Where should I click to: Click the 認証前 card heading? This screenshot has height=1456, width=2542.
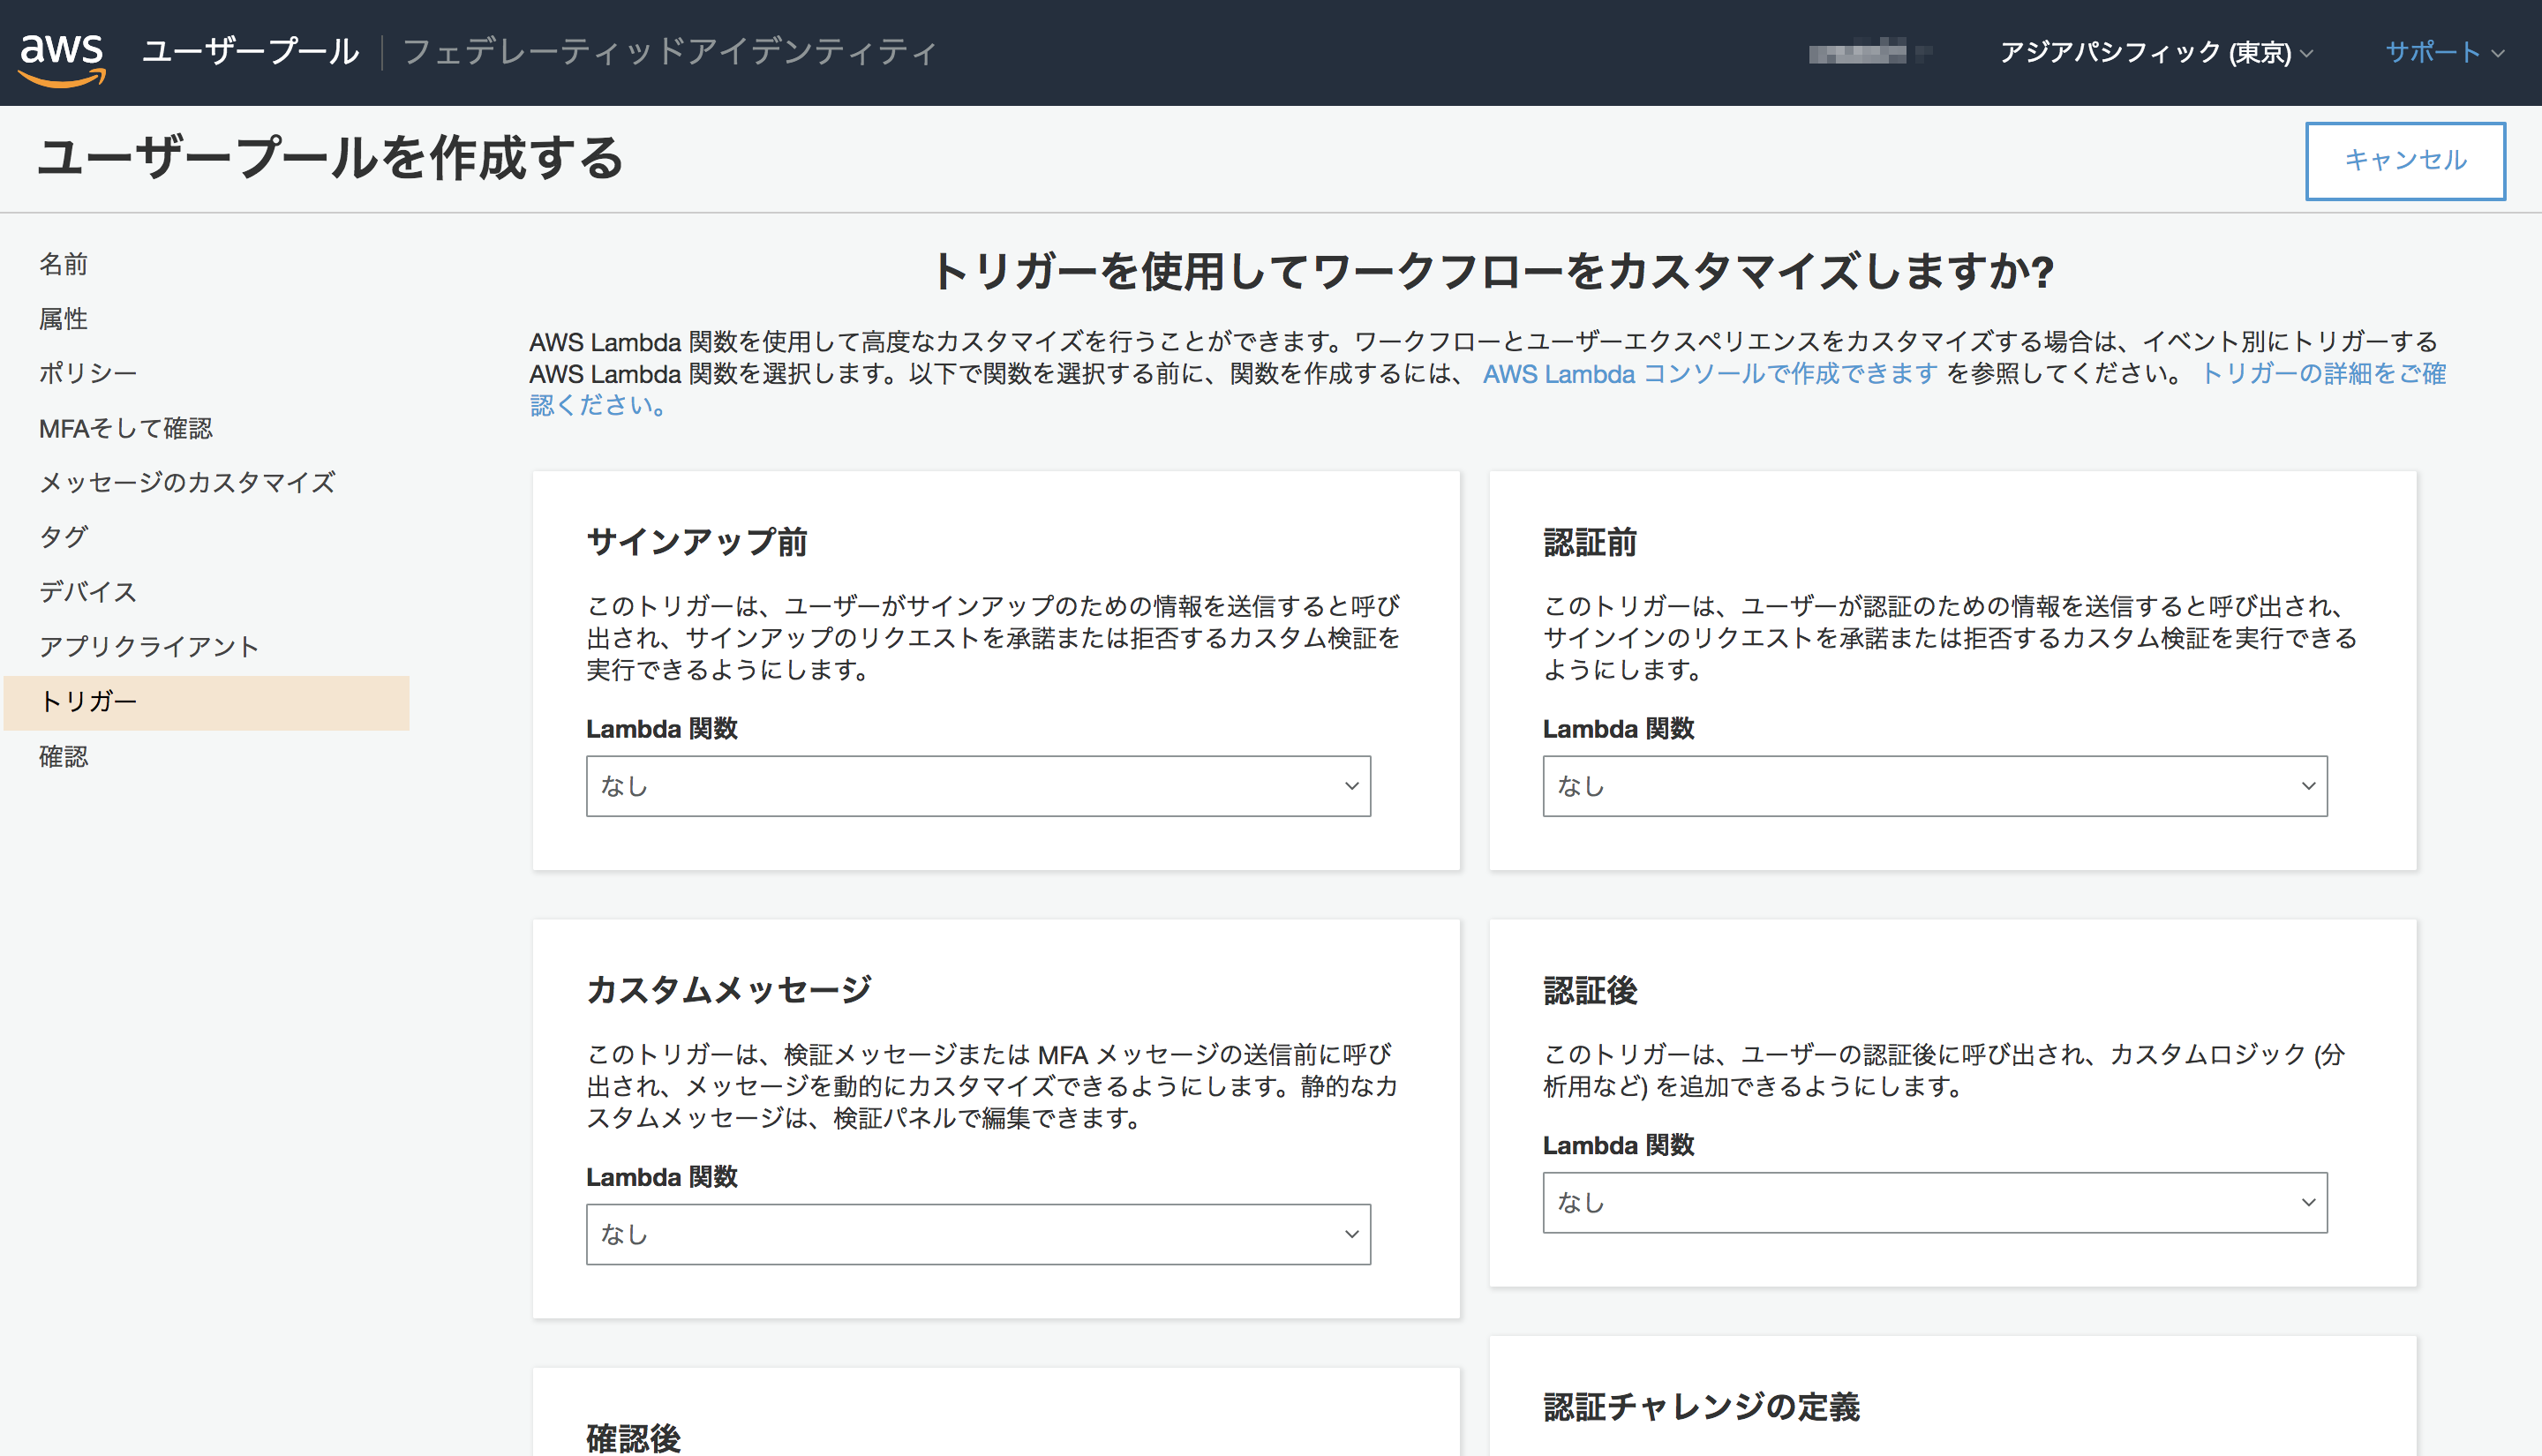tap(1590, 542)
